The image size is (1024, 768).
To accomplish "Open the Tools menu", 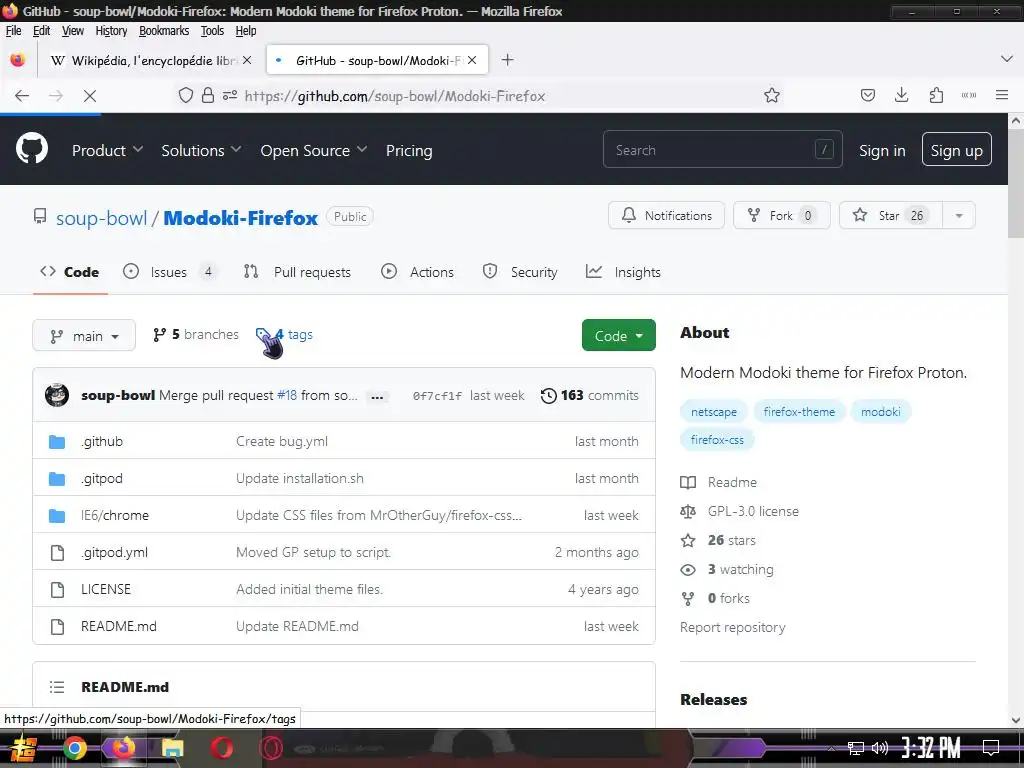I will tap(212, 31).
